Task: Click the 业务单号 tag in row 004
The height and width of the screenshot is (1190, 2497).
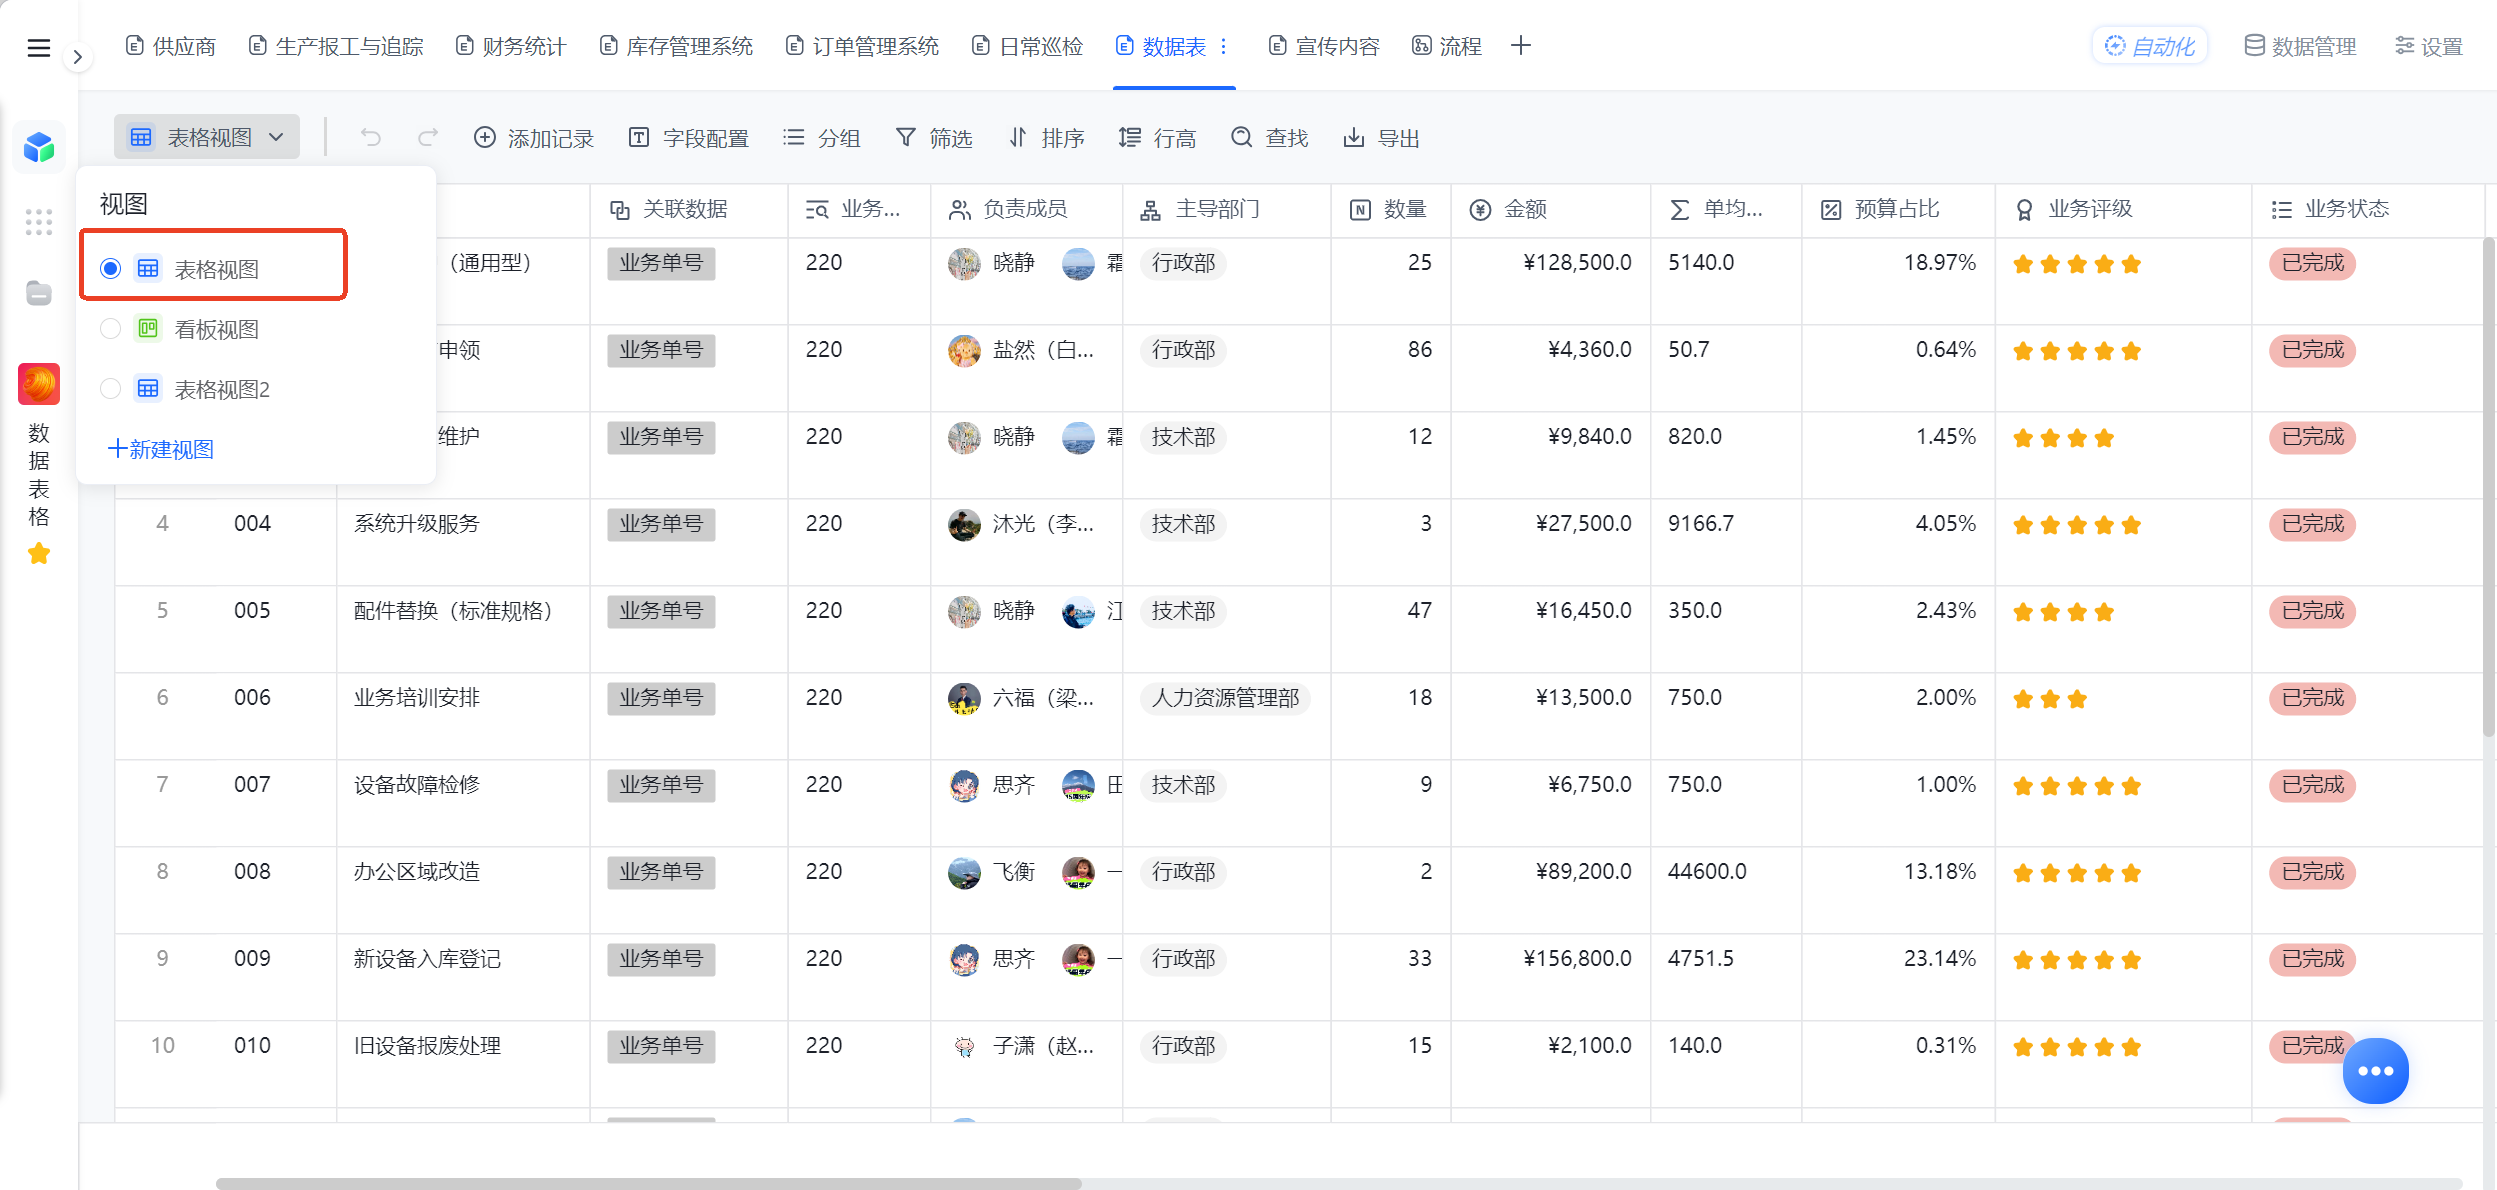Action: pos(661,524)
